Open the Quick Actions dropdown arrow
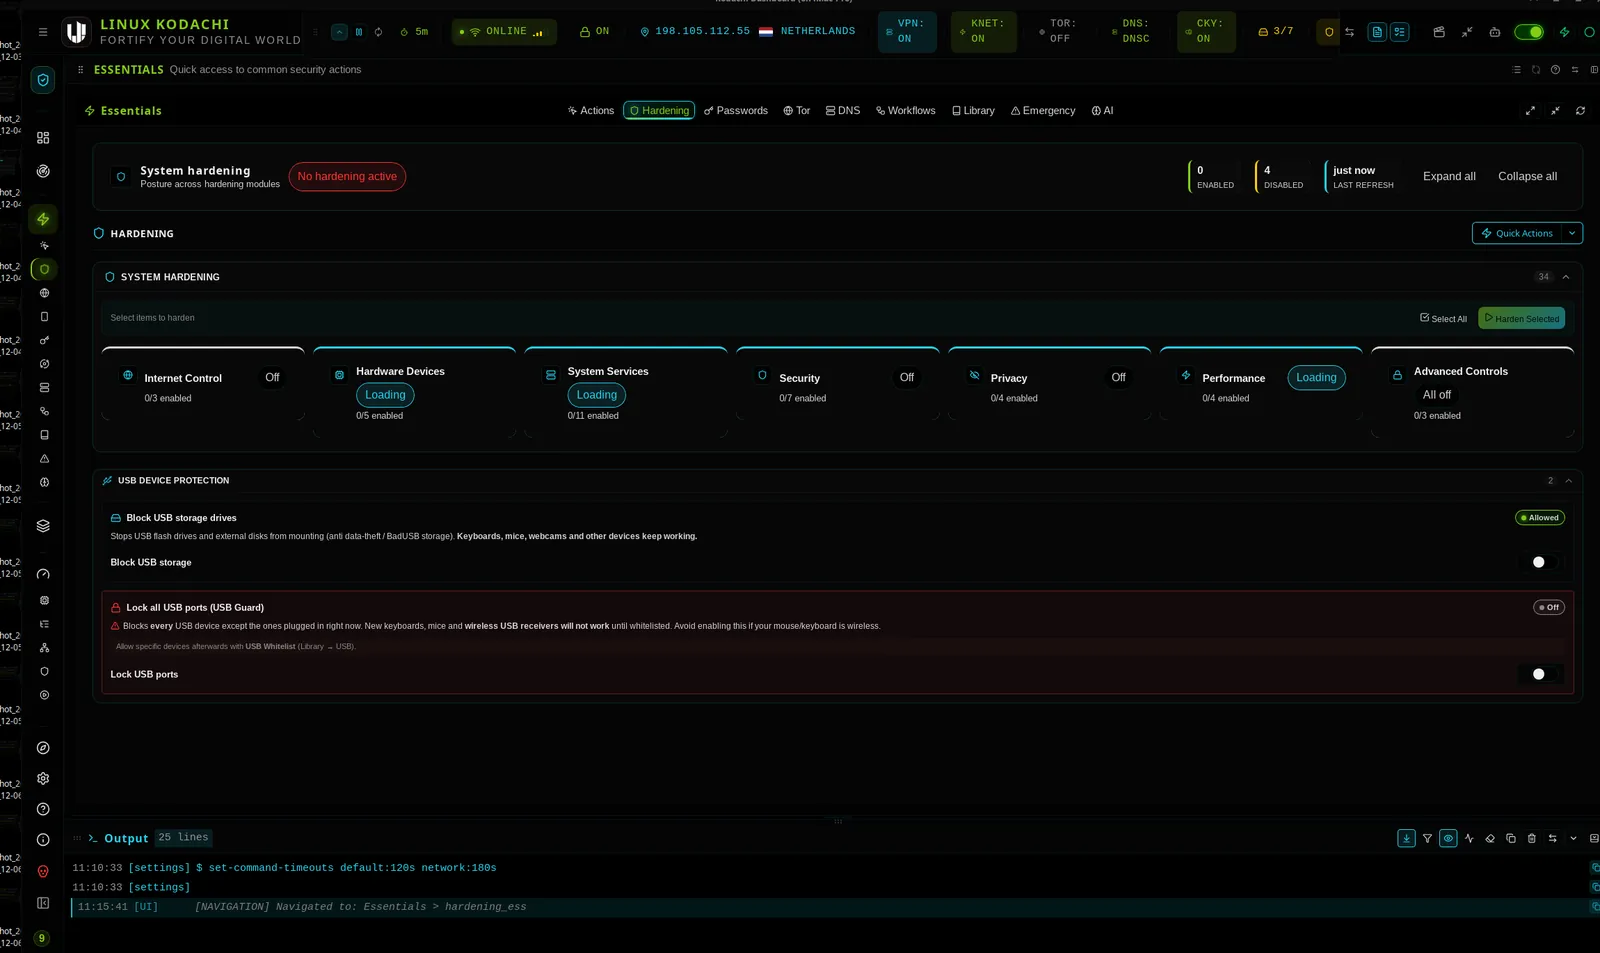 pyautogui.click(x=1572, y=234)
